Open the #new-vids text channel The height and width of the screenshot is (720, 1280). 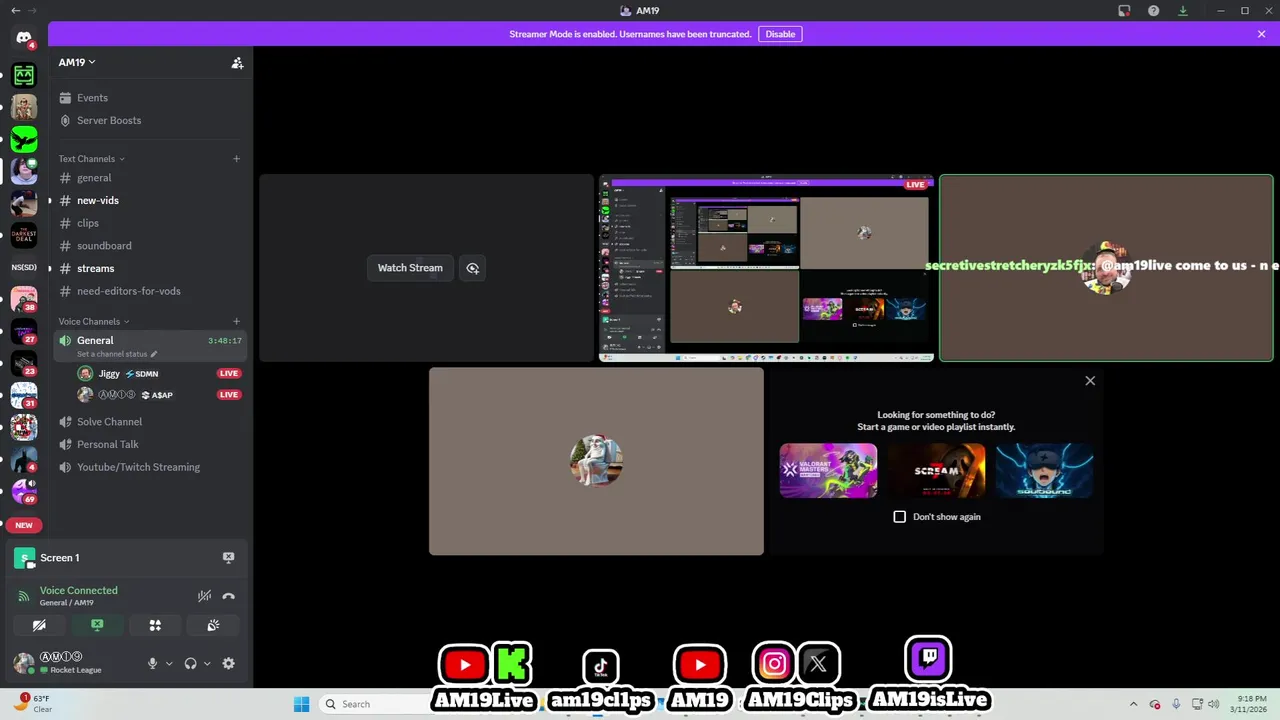(150, 200)
